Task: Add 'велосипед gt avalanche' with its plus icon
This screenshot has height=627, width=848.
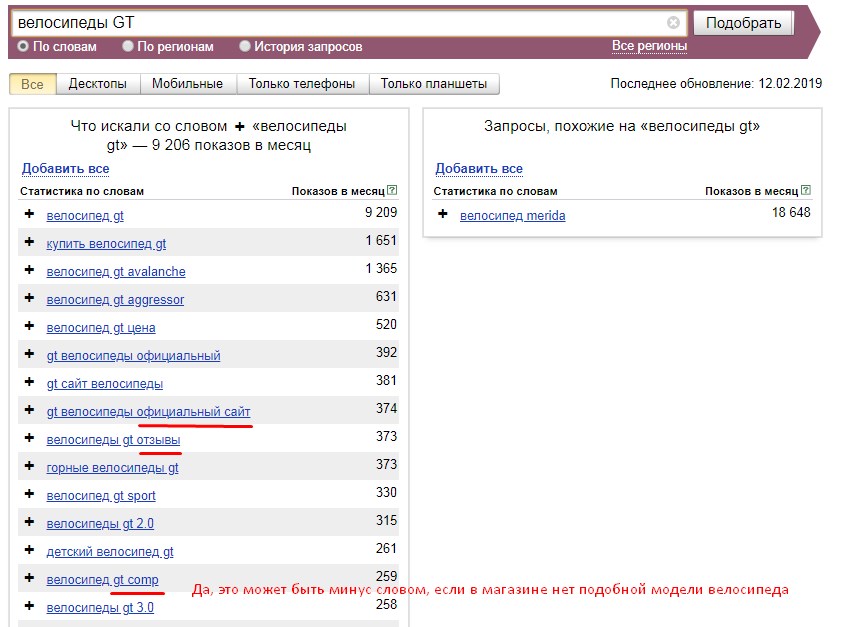Action: point(29,270)
